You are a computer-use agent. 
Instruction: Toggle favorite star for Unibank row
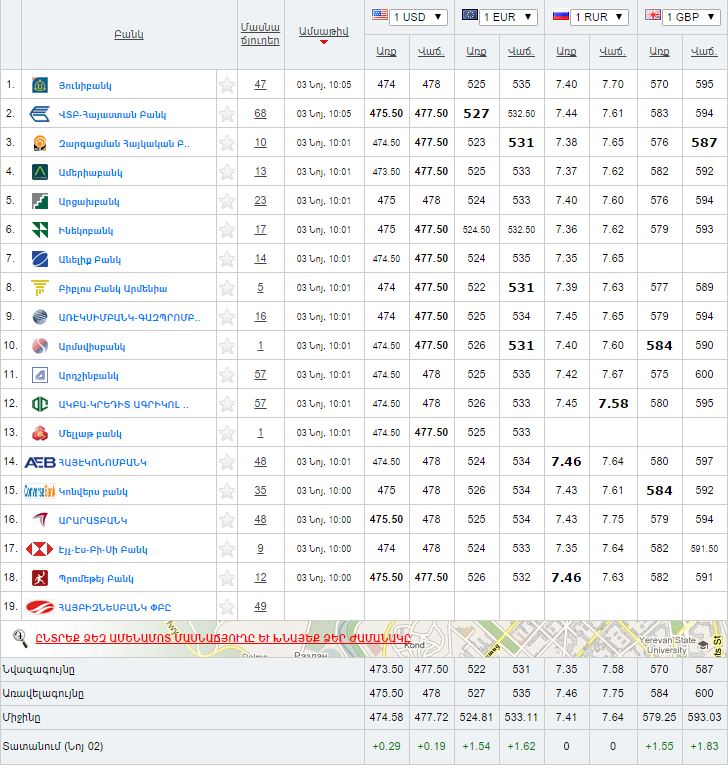(x=227, y=85)
